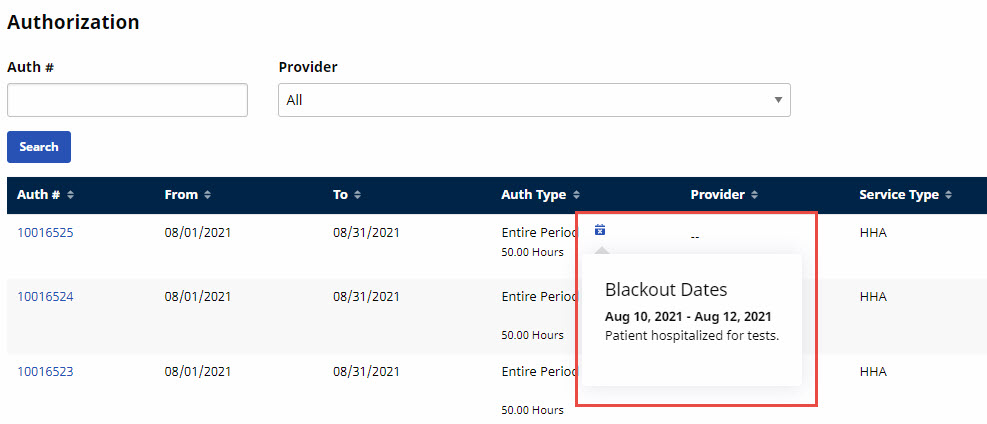
Task: Sort by To date column arrows
Action: (357, 195)
